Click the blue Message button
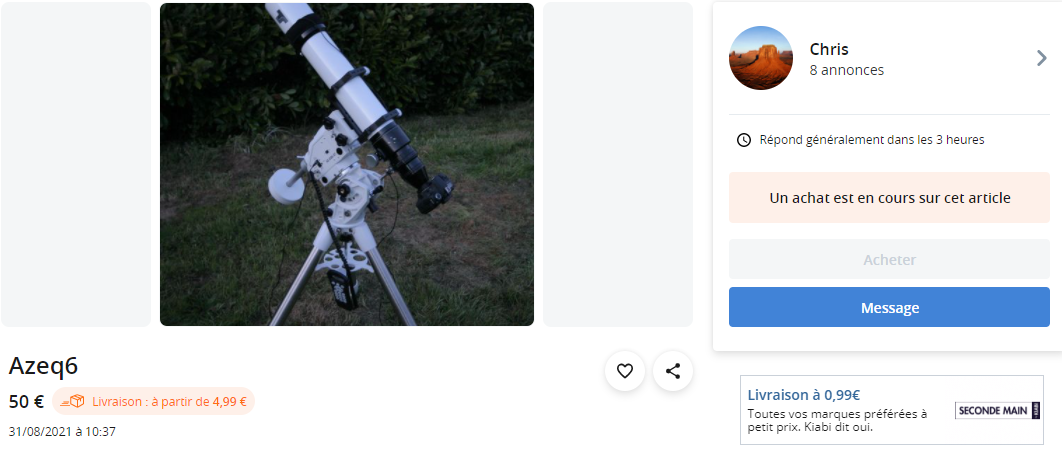This screenshot has width=1062, height=453. tap(889, 307)
